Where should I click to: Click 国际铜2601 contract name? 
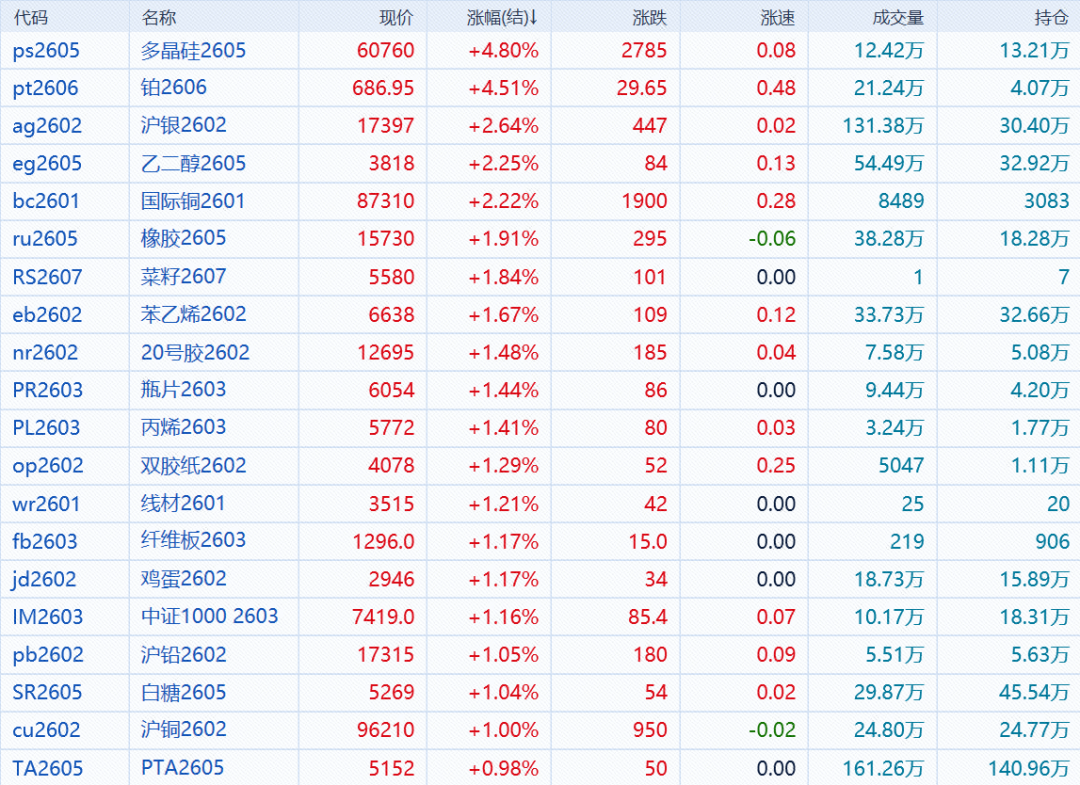pos(193,201)
